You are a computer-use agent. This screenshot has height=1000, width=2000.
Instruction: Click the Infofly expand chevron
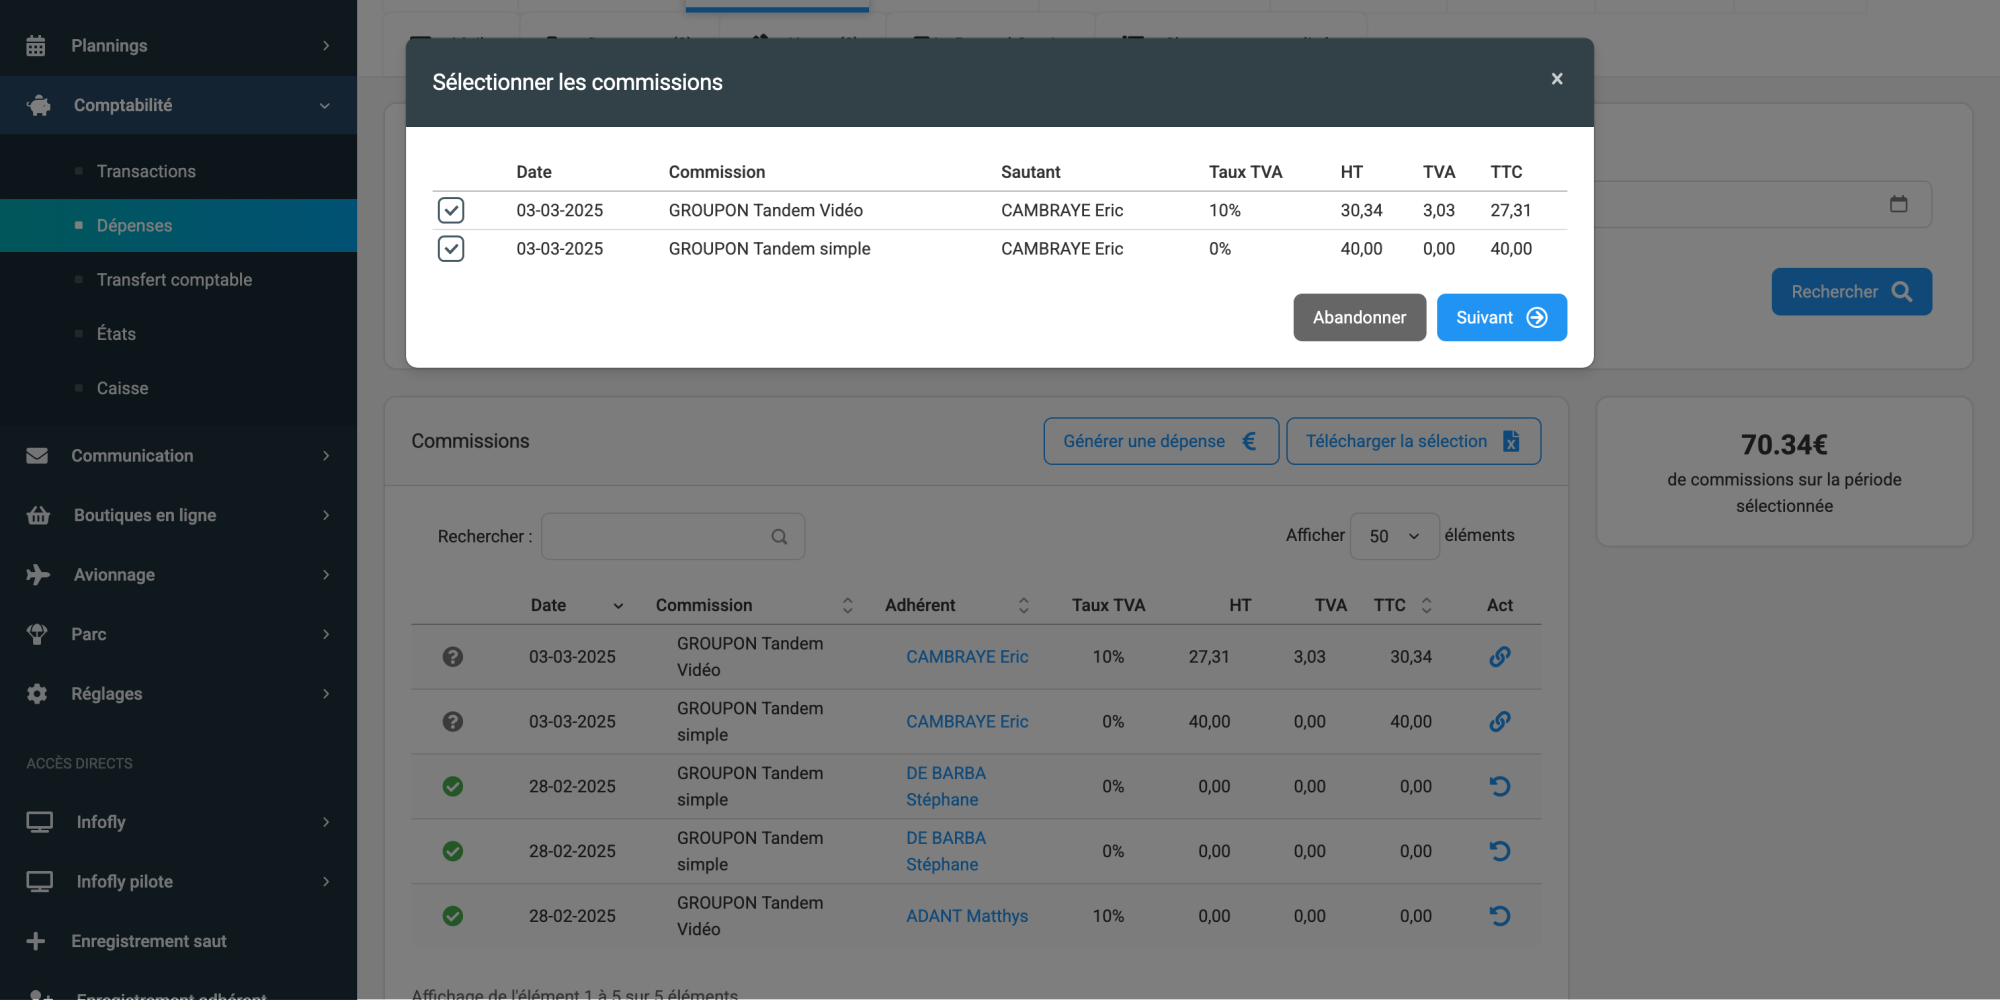pos(326,822)
